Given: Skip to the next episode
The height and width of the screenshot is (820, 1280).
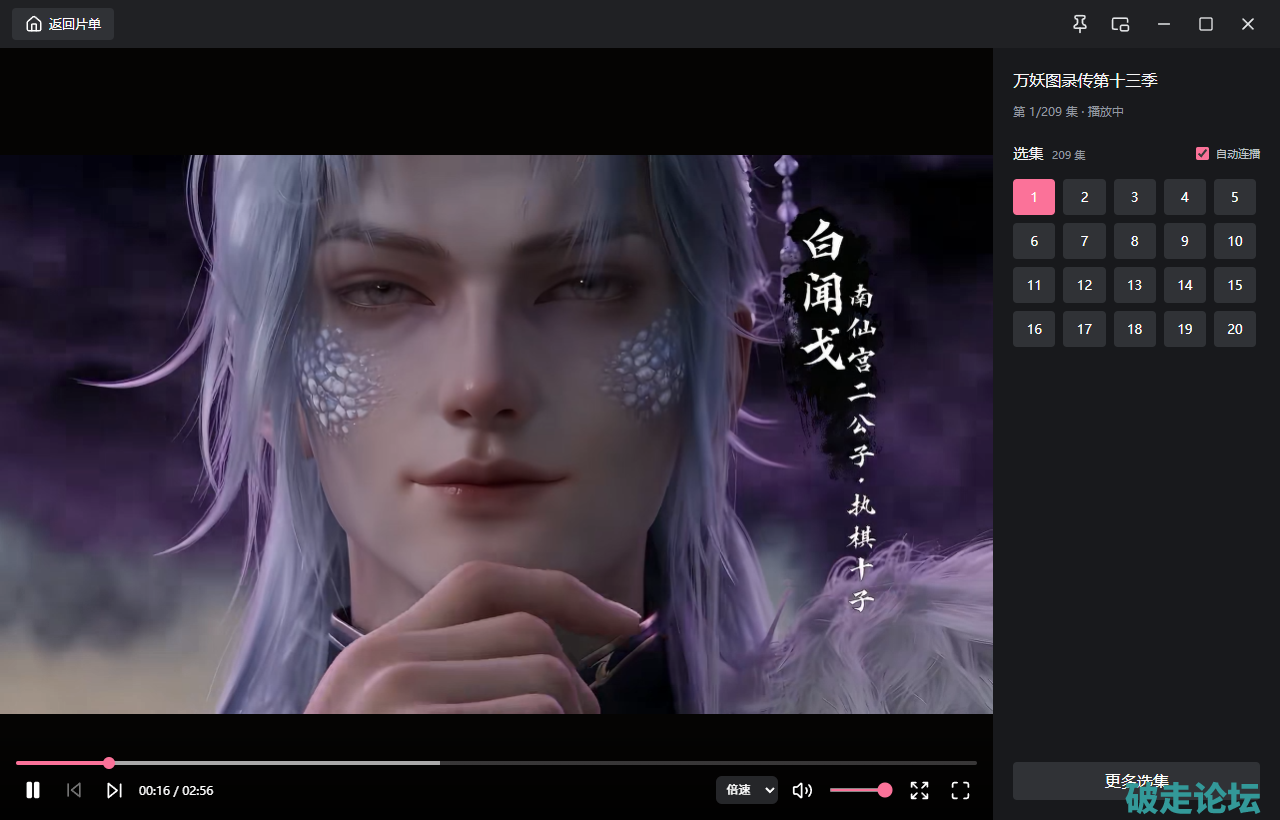Looking at the screenshot, I should tap(114, 790).
